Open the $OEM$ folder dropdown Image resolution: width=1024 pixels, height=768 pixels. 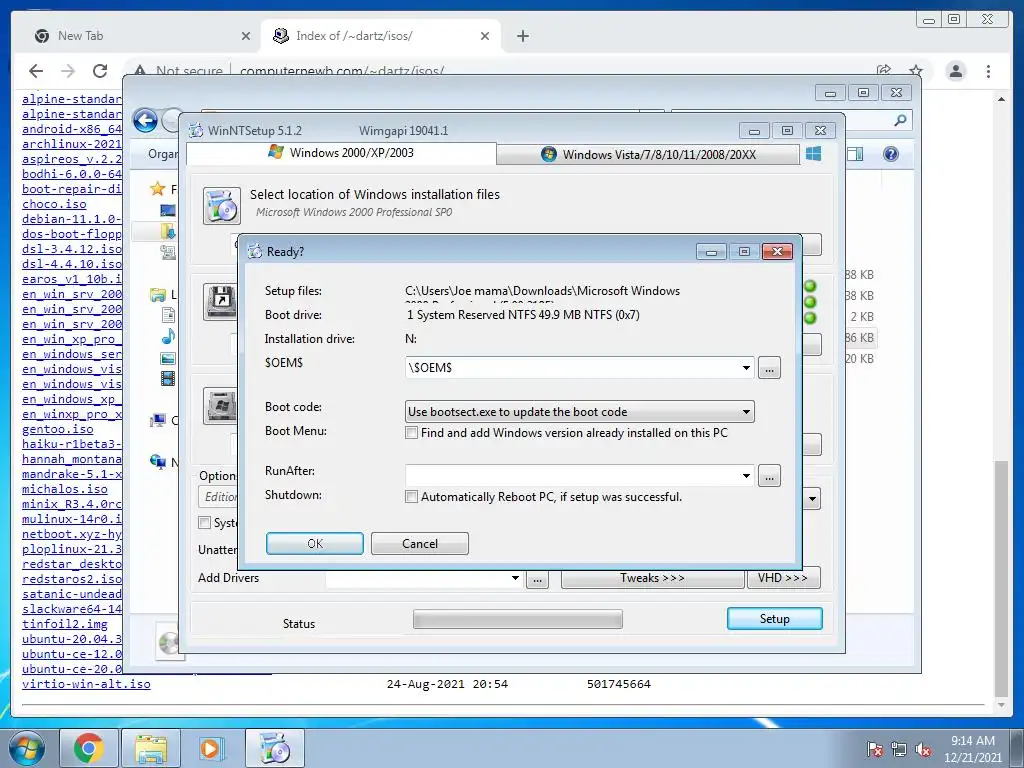746,368
